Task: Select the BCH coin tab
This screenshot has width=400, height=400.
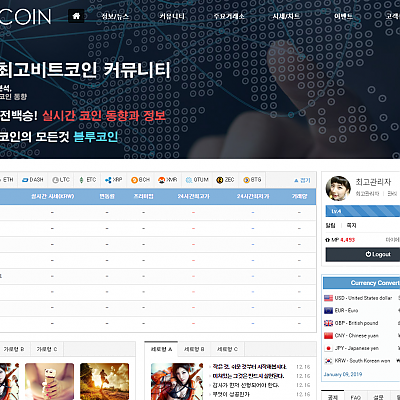Action: pyautogui.click(x=140, y=180)
